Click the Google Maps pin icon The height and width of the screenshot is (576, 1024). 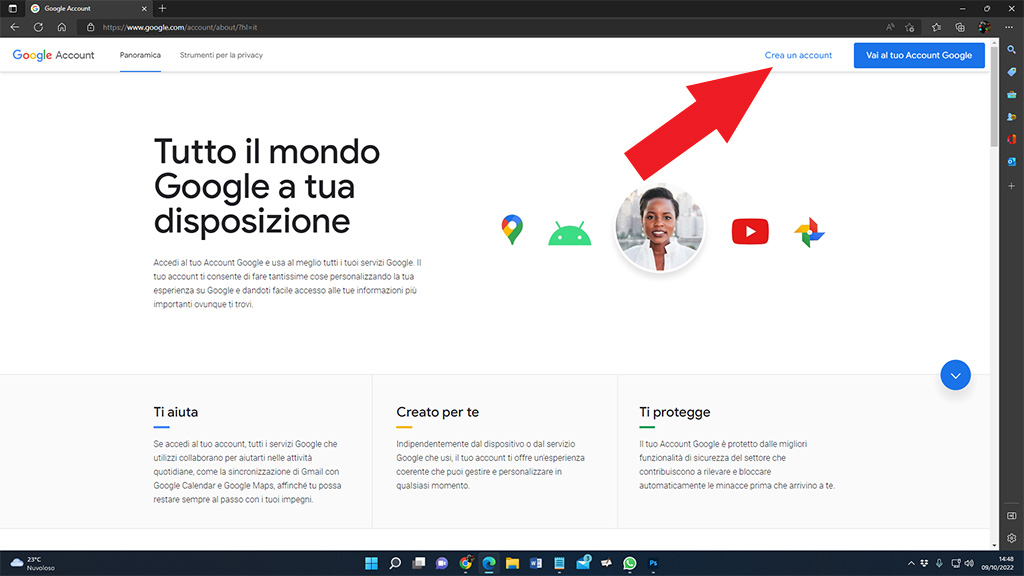[x=512, y=229]
